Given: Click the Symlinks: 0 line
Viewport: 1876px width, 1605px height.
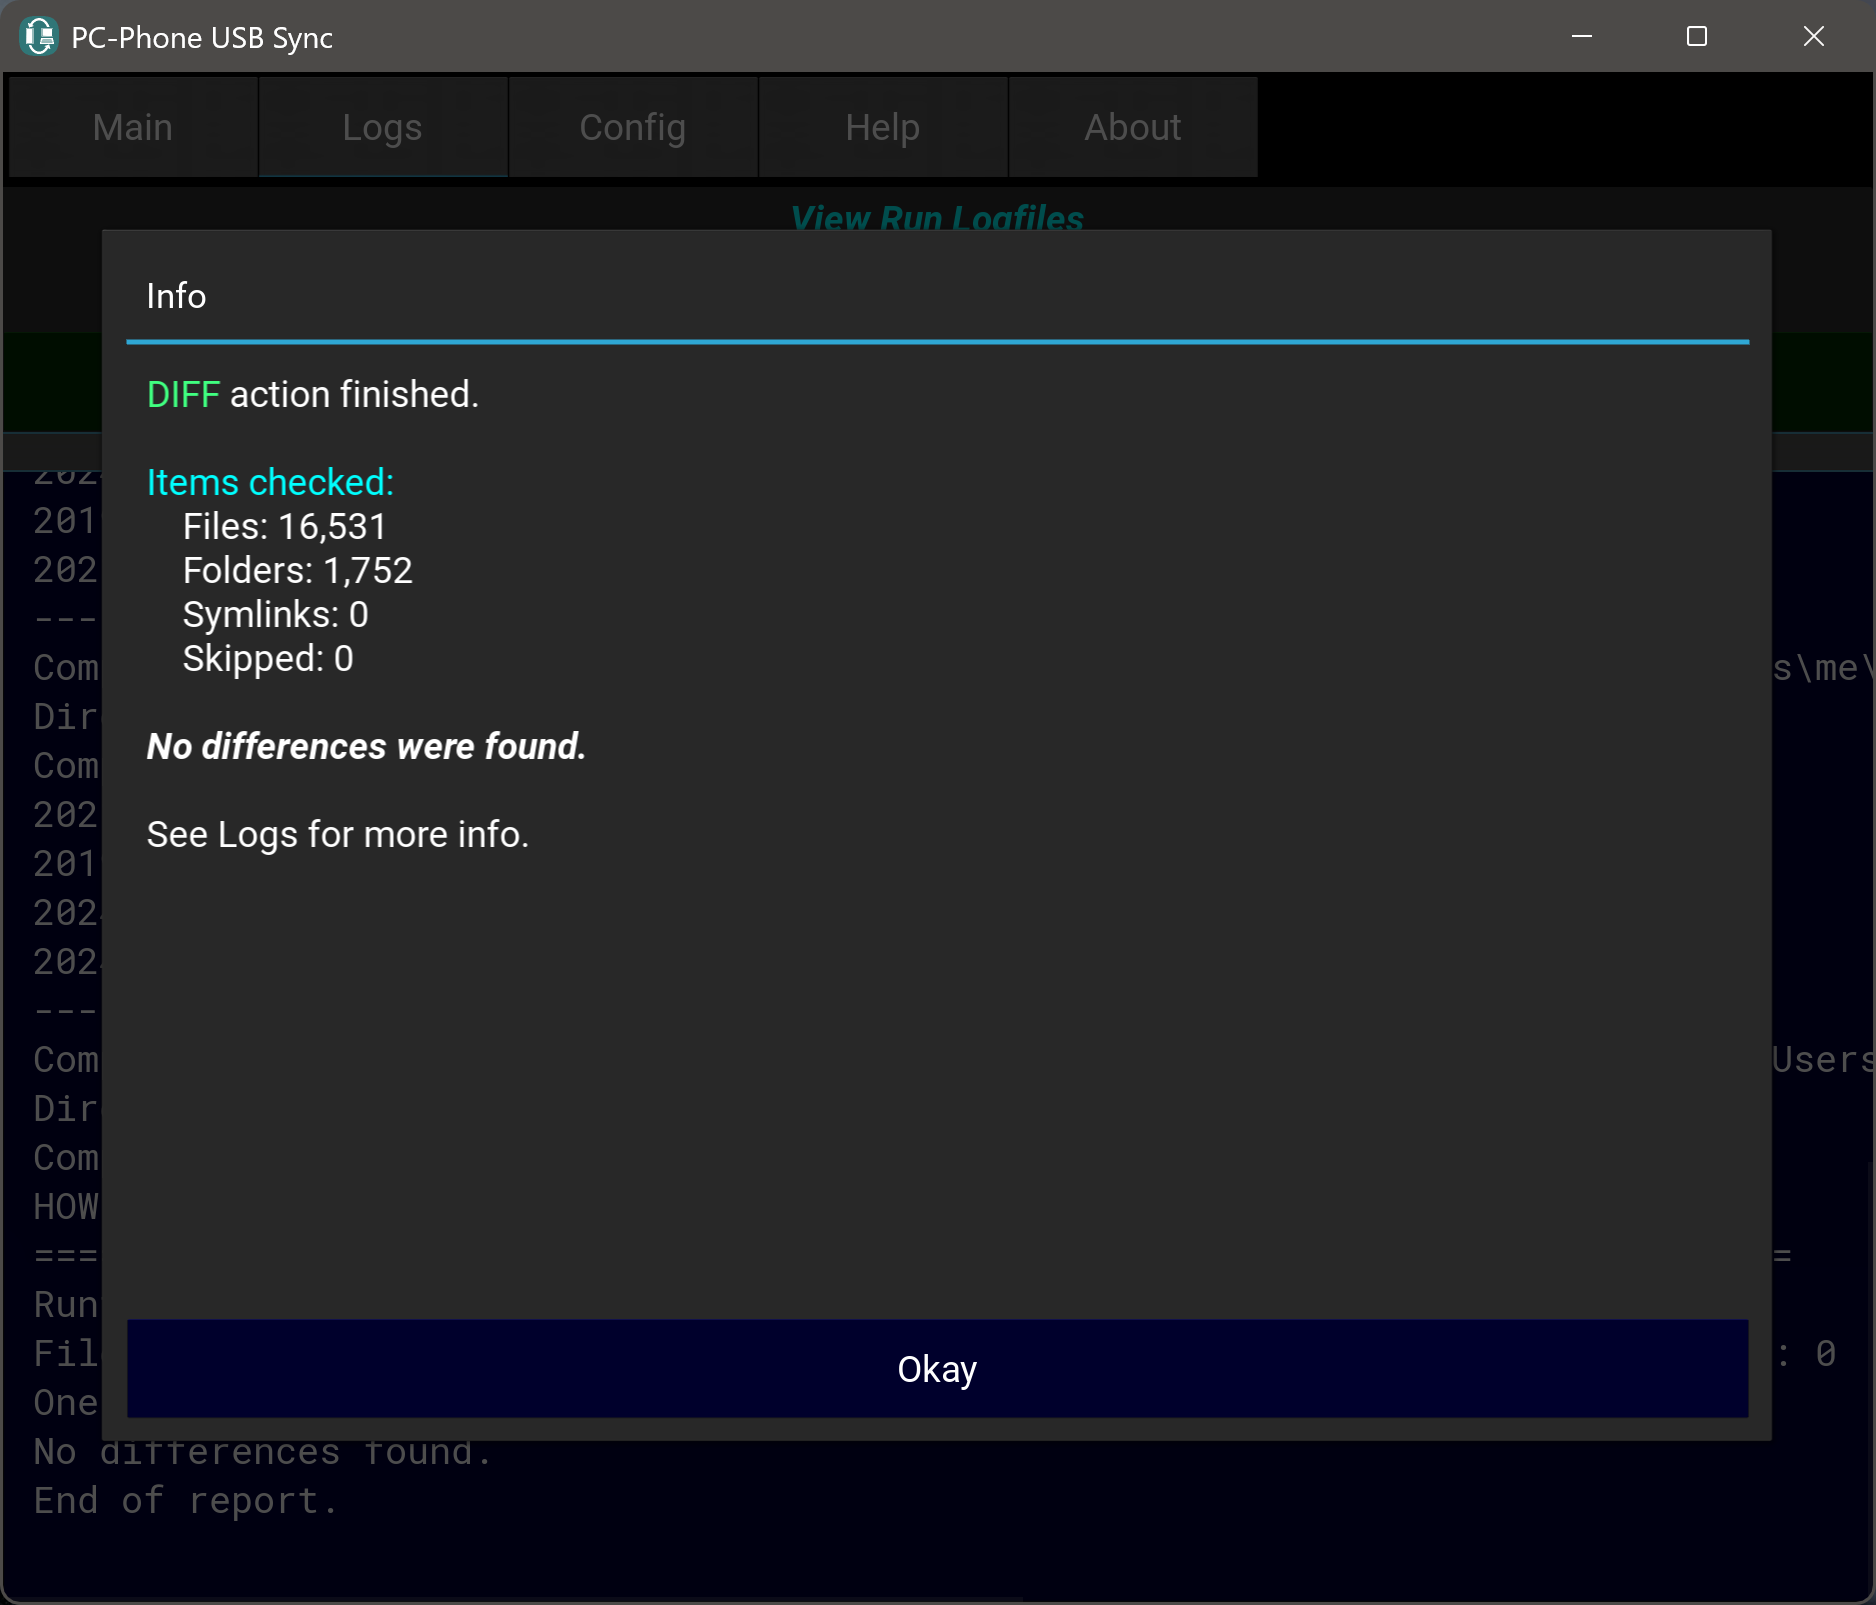Looking at the screenshot, I should (x=275, y=615).
